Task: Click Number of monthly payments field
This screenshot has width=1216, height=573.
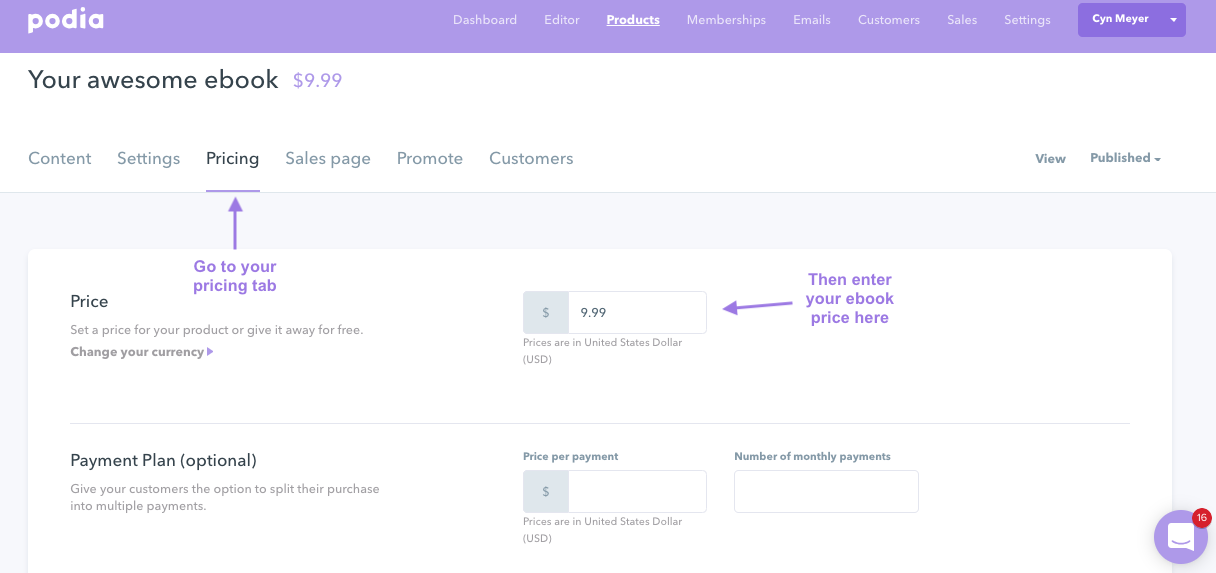Action: tap(826, 492)
